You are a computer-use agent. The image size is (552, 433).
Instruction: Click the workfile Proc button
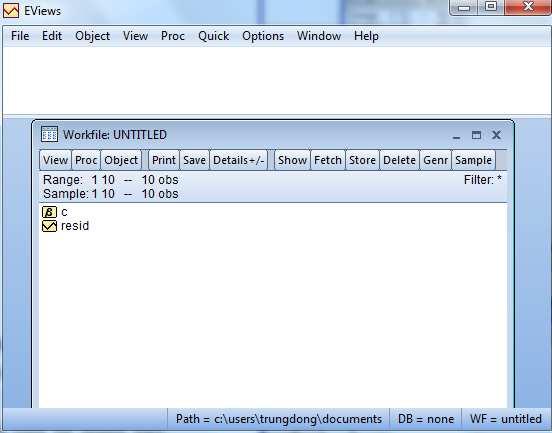pos(86,160)
